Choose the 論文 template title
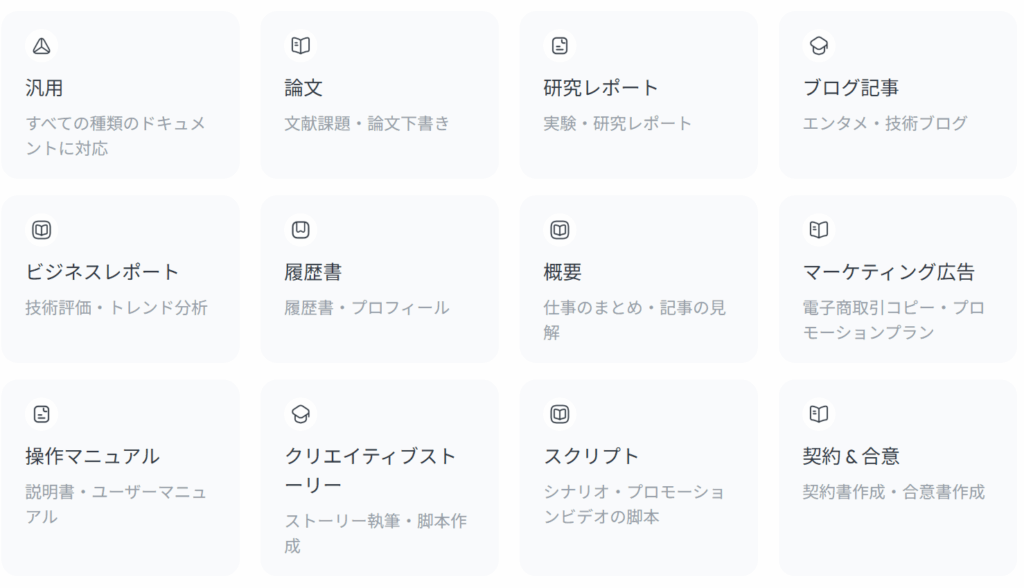This screenshot has height=588, width=1024. [x=303, y=88]
